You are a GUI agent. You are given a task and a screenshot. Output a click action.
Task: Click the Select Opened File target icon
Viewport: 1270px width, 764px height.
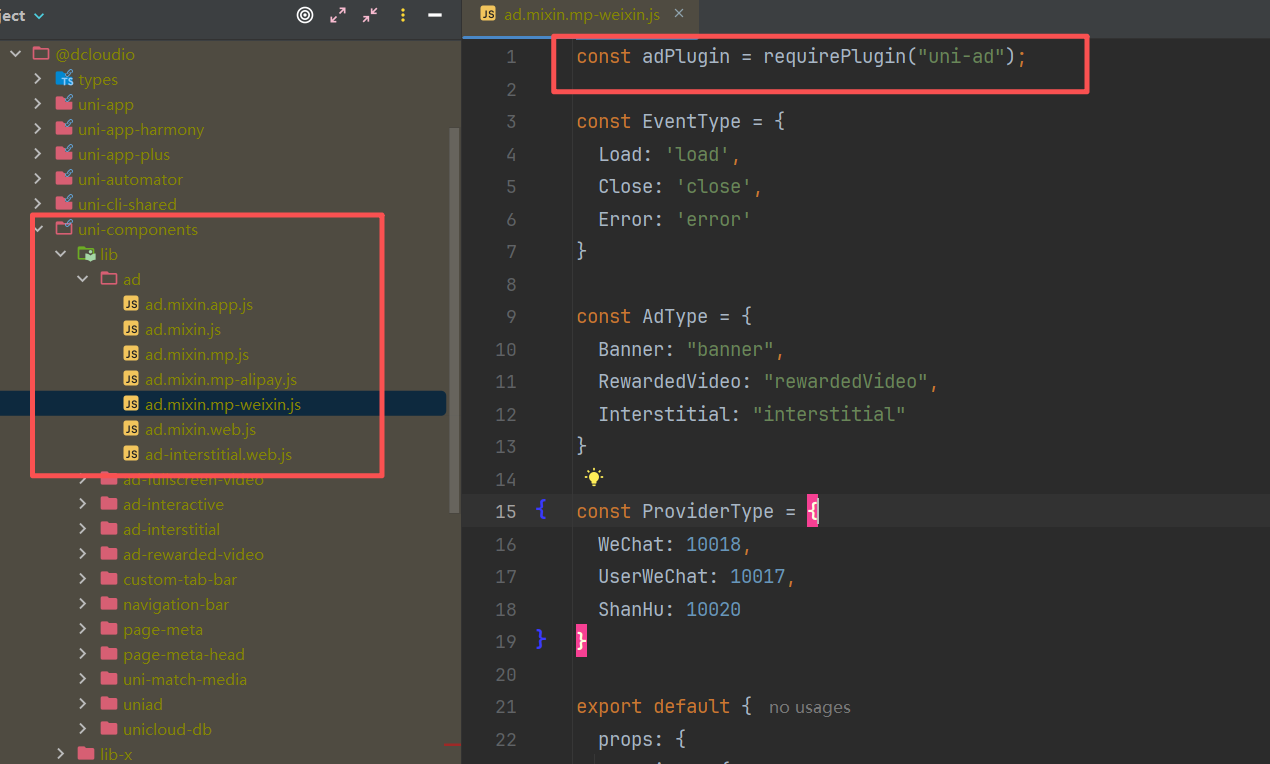[x=305, y=15]
